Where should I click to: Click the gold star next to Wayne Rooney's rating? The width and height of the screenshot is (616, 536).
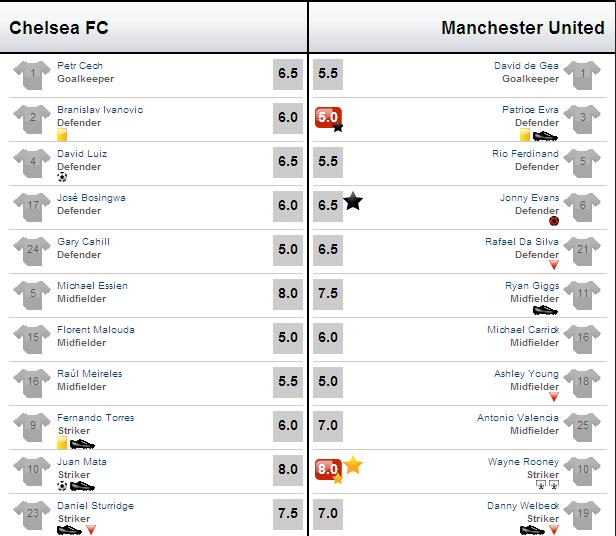coord(353,465)
